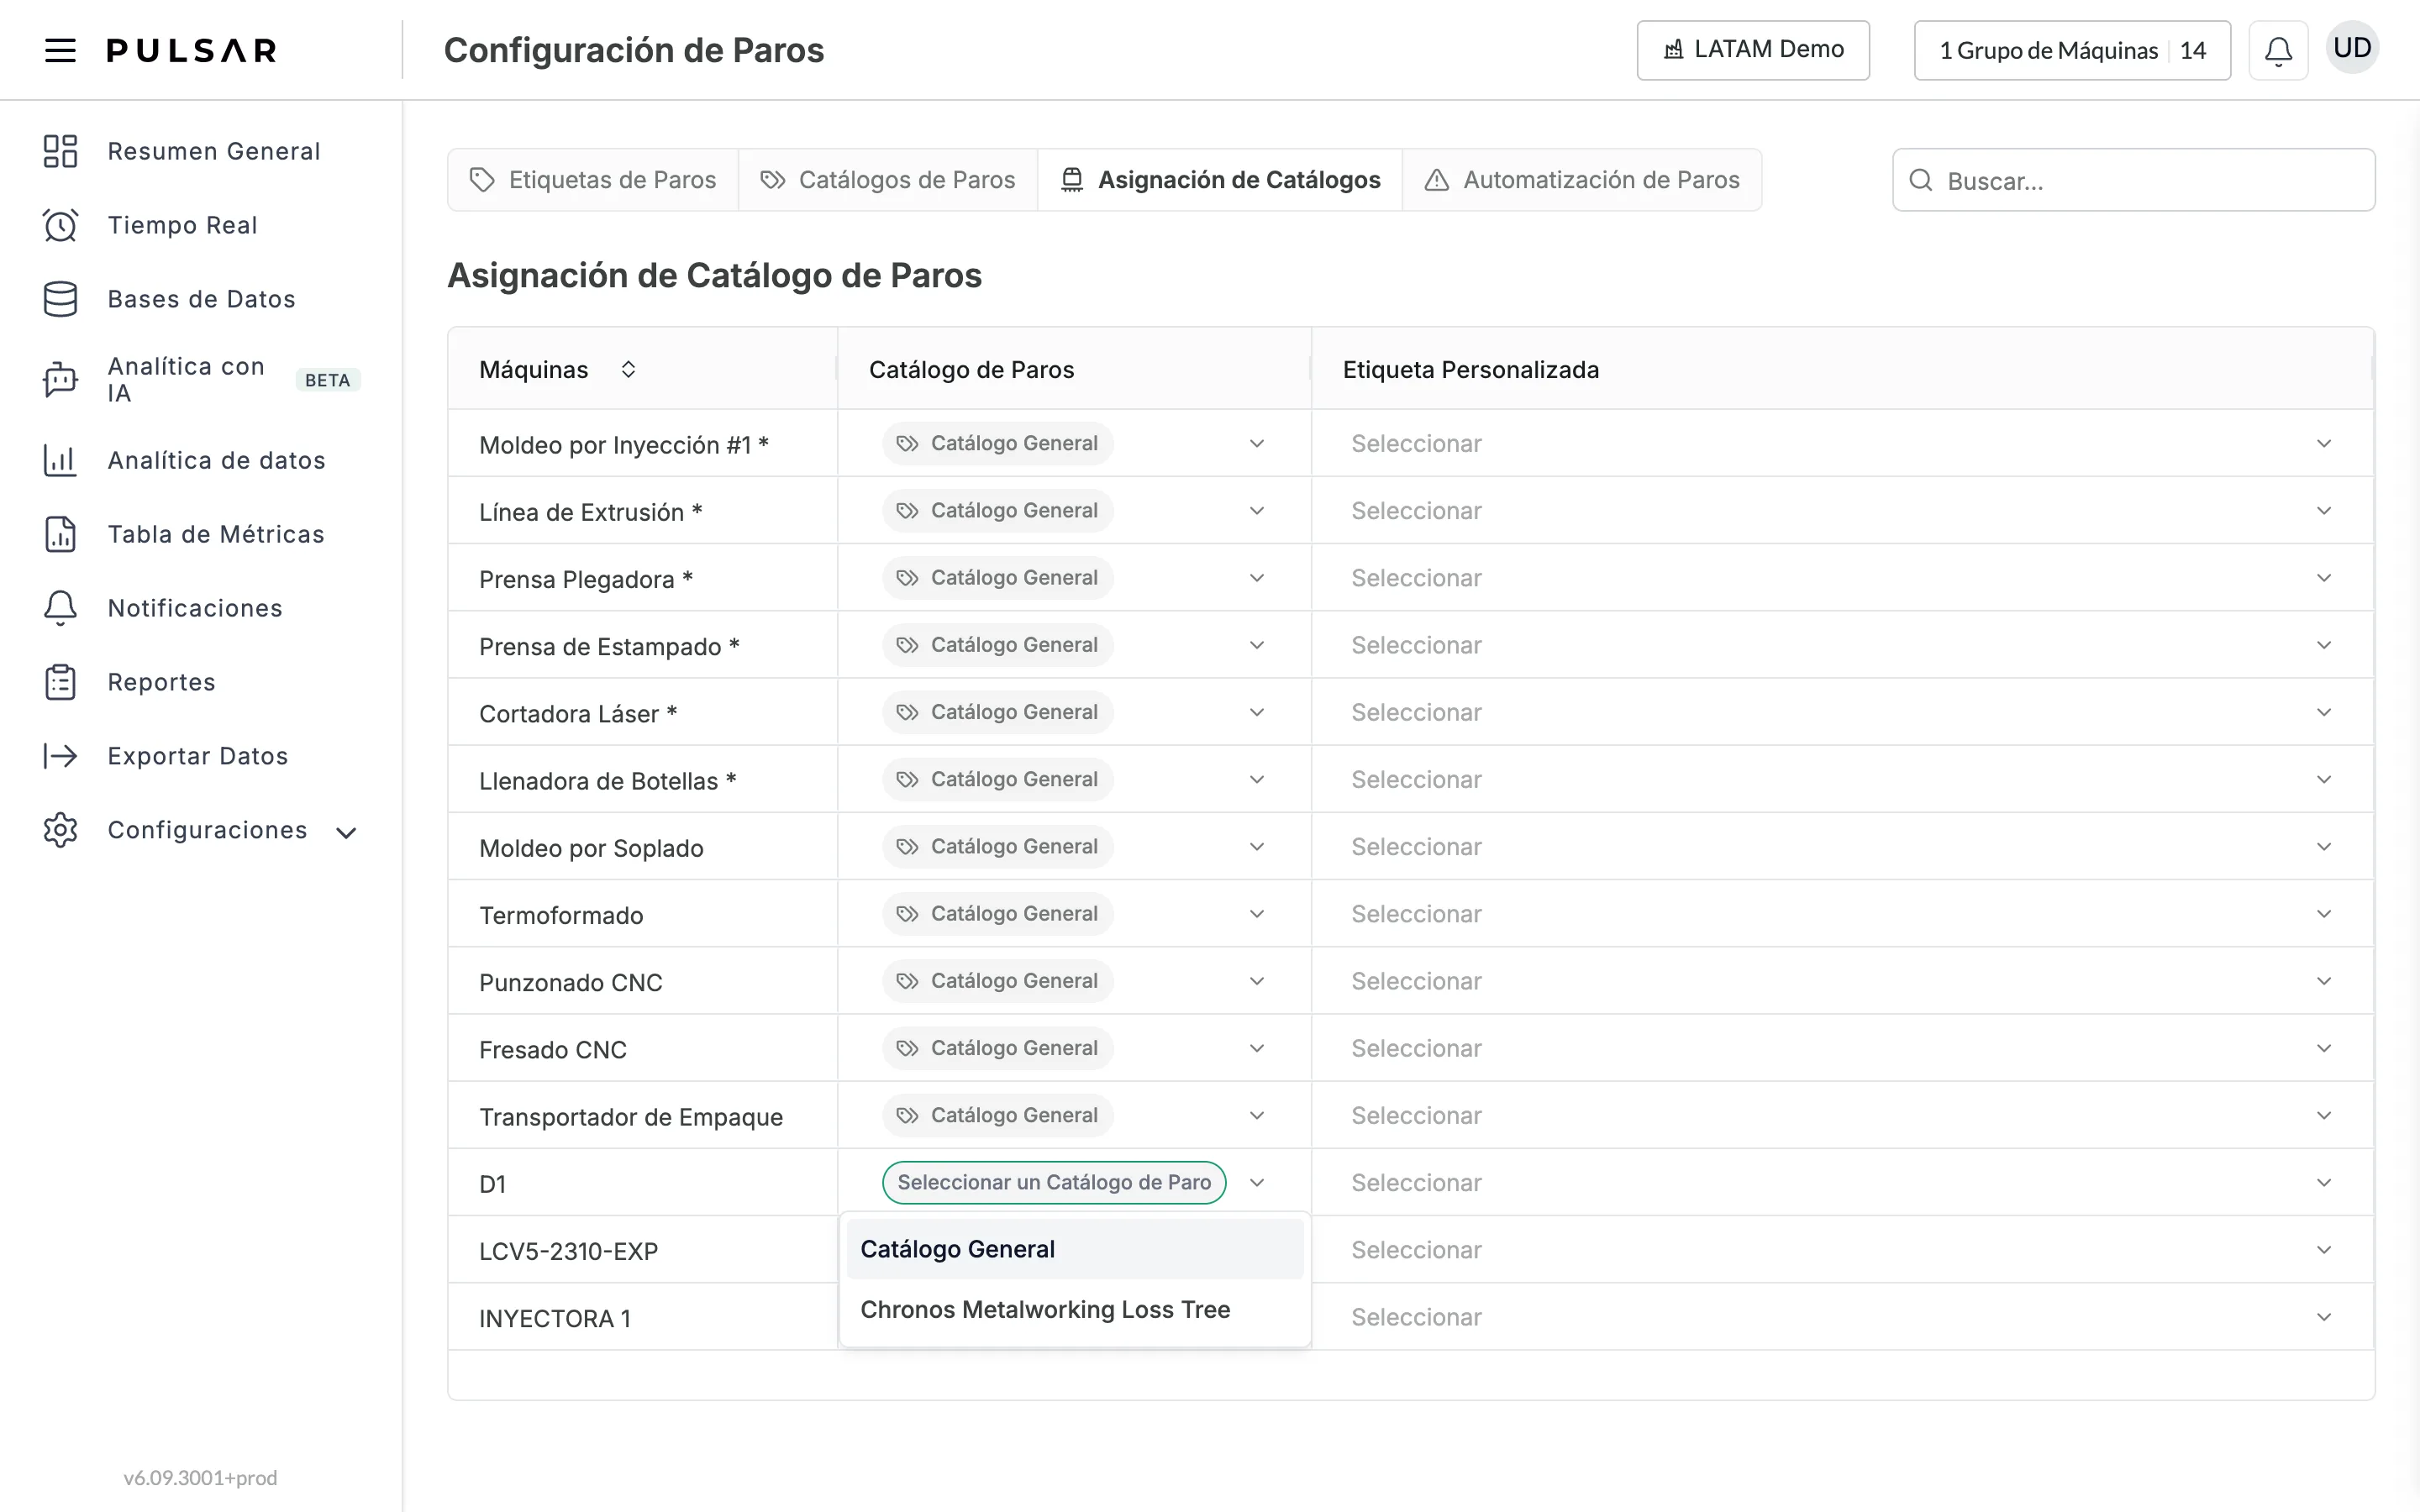Click the factory icon in LATAM Demo
Screen dimensions: 2420x1512
pos(1673,50)
